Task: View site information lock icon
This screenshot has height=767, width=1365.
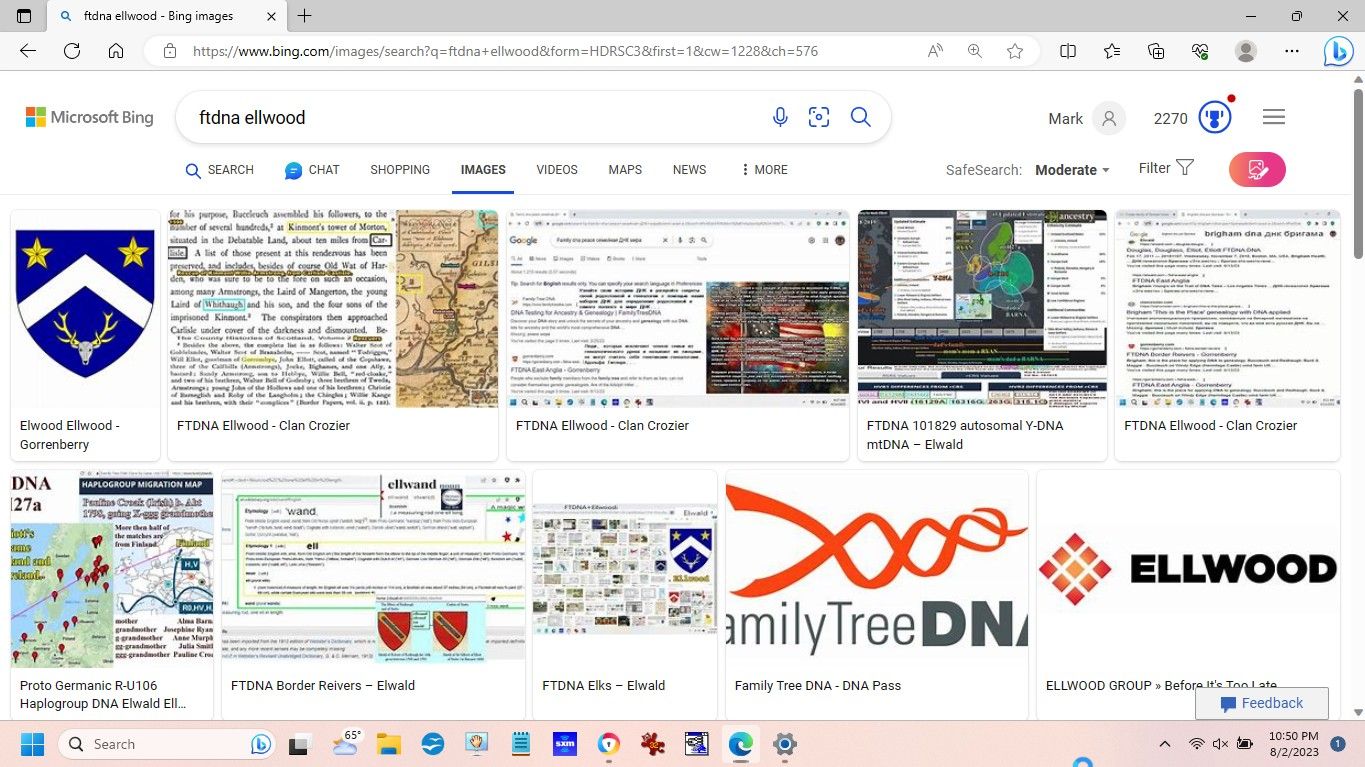Action: click(x=170, y=51)
